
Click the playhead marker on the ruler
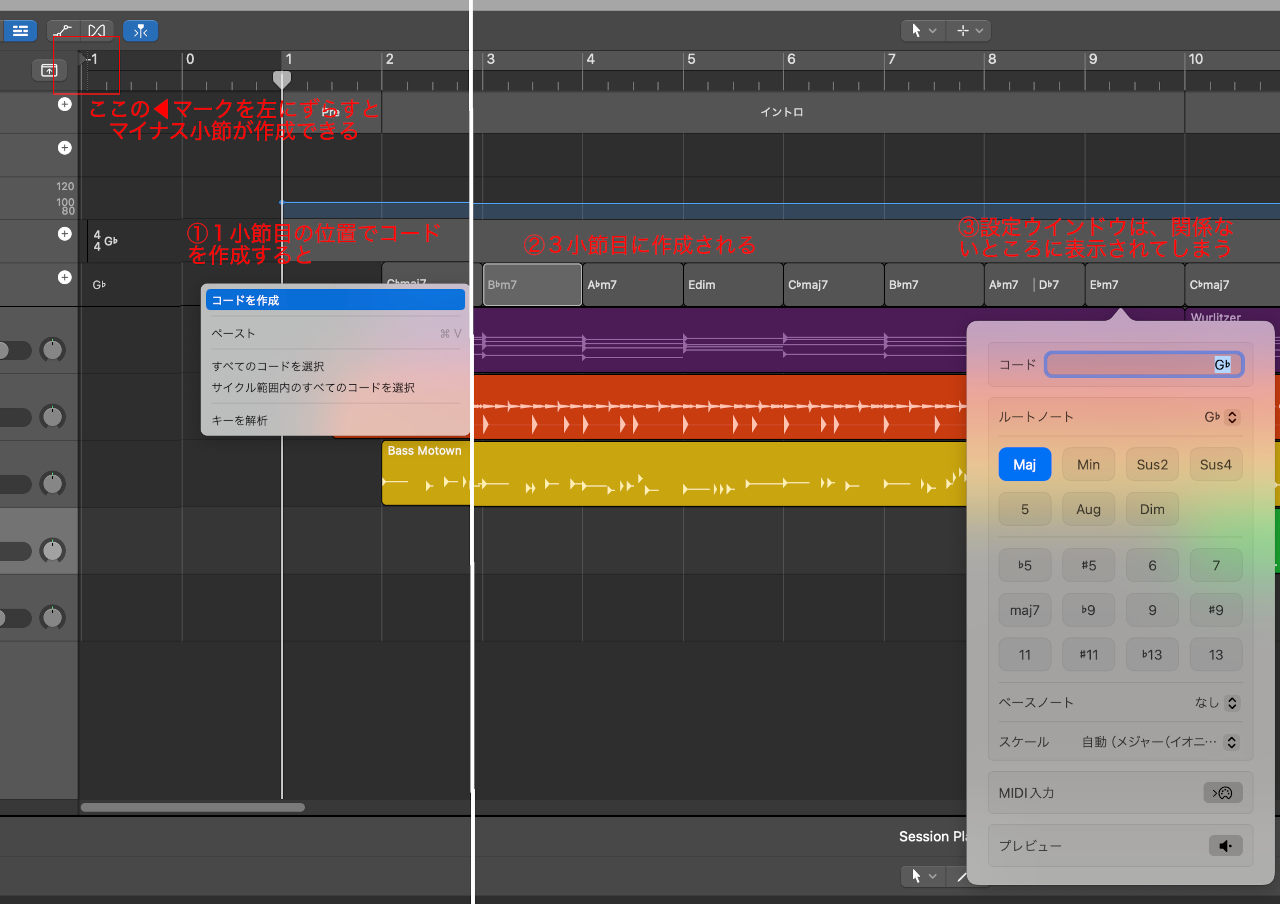[282, 79]
